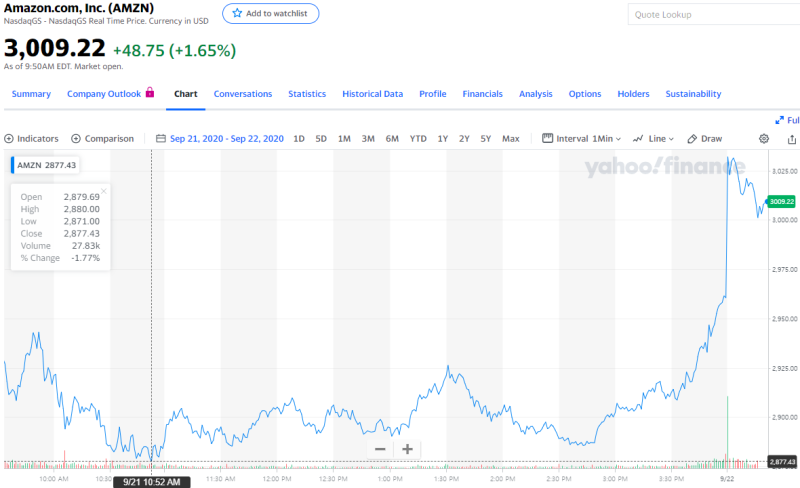Click the 9/21 10:52 AM crosshair time label
The height and width of the screenshot is (488, 800).
tap(152, 482)
